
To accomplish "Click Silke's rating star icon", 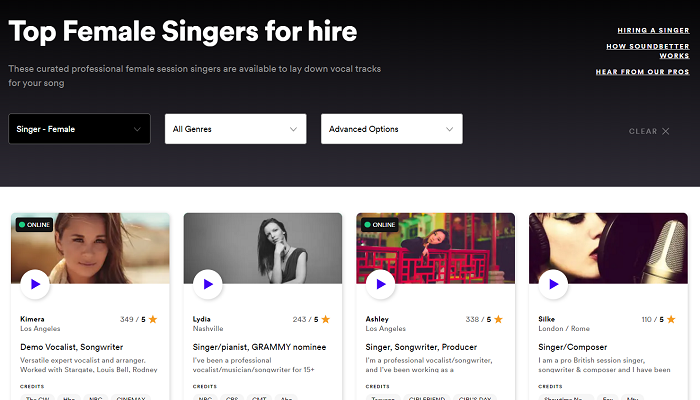I will click(x=671, y=320).
